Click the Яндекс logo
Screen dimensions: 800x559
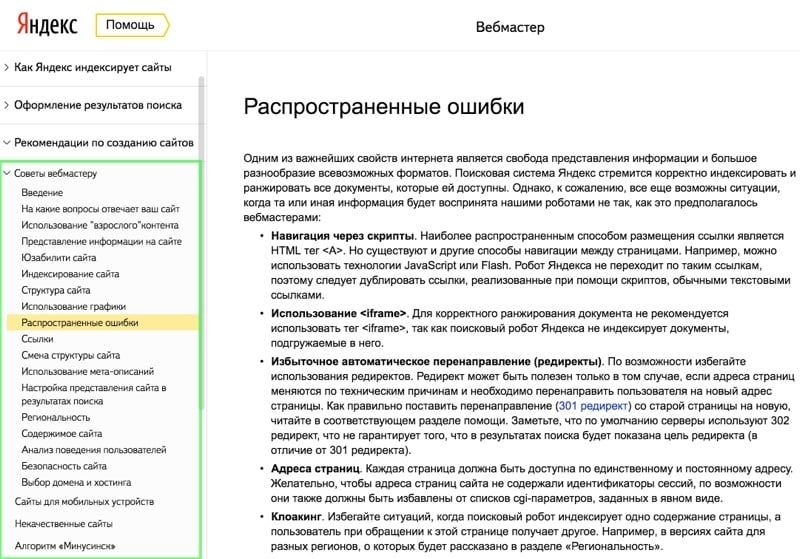tap(41, 25)
